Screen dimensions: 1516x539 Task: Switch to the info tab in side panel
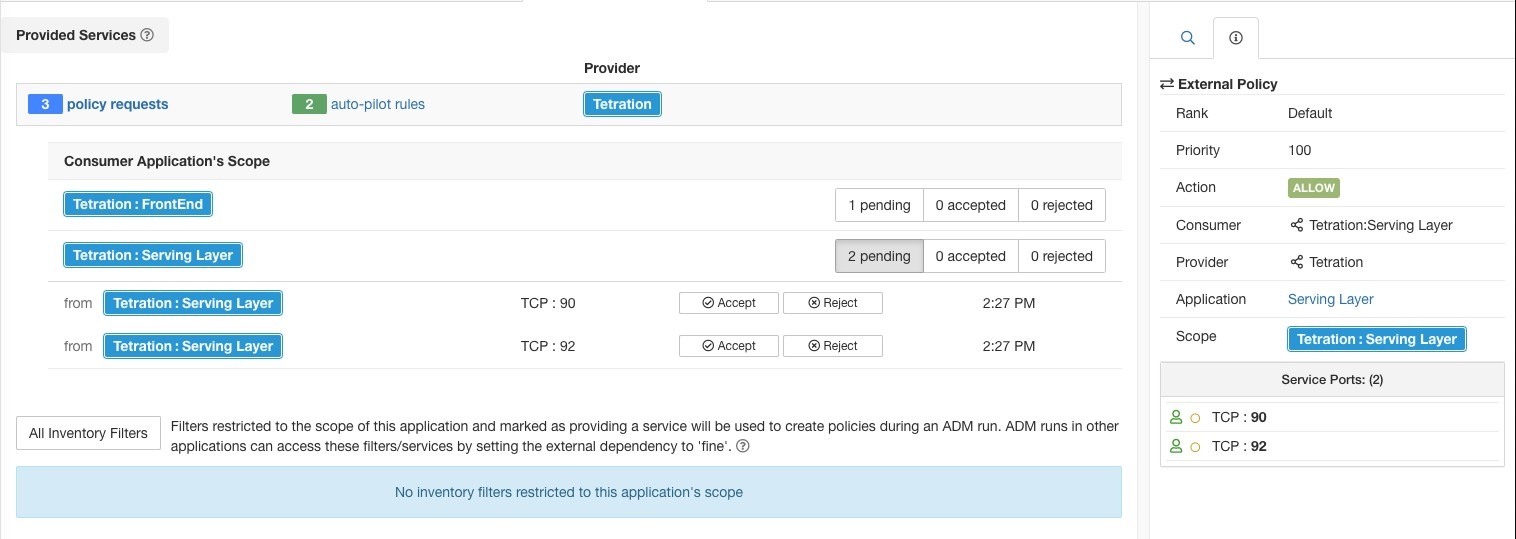[x=1235, y=38]
